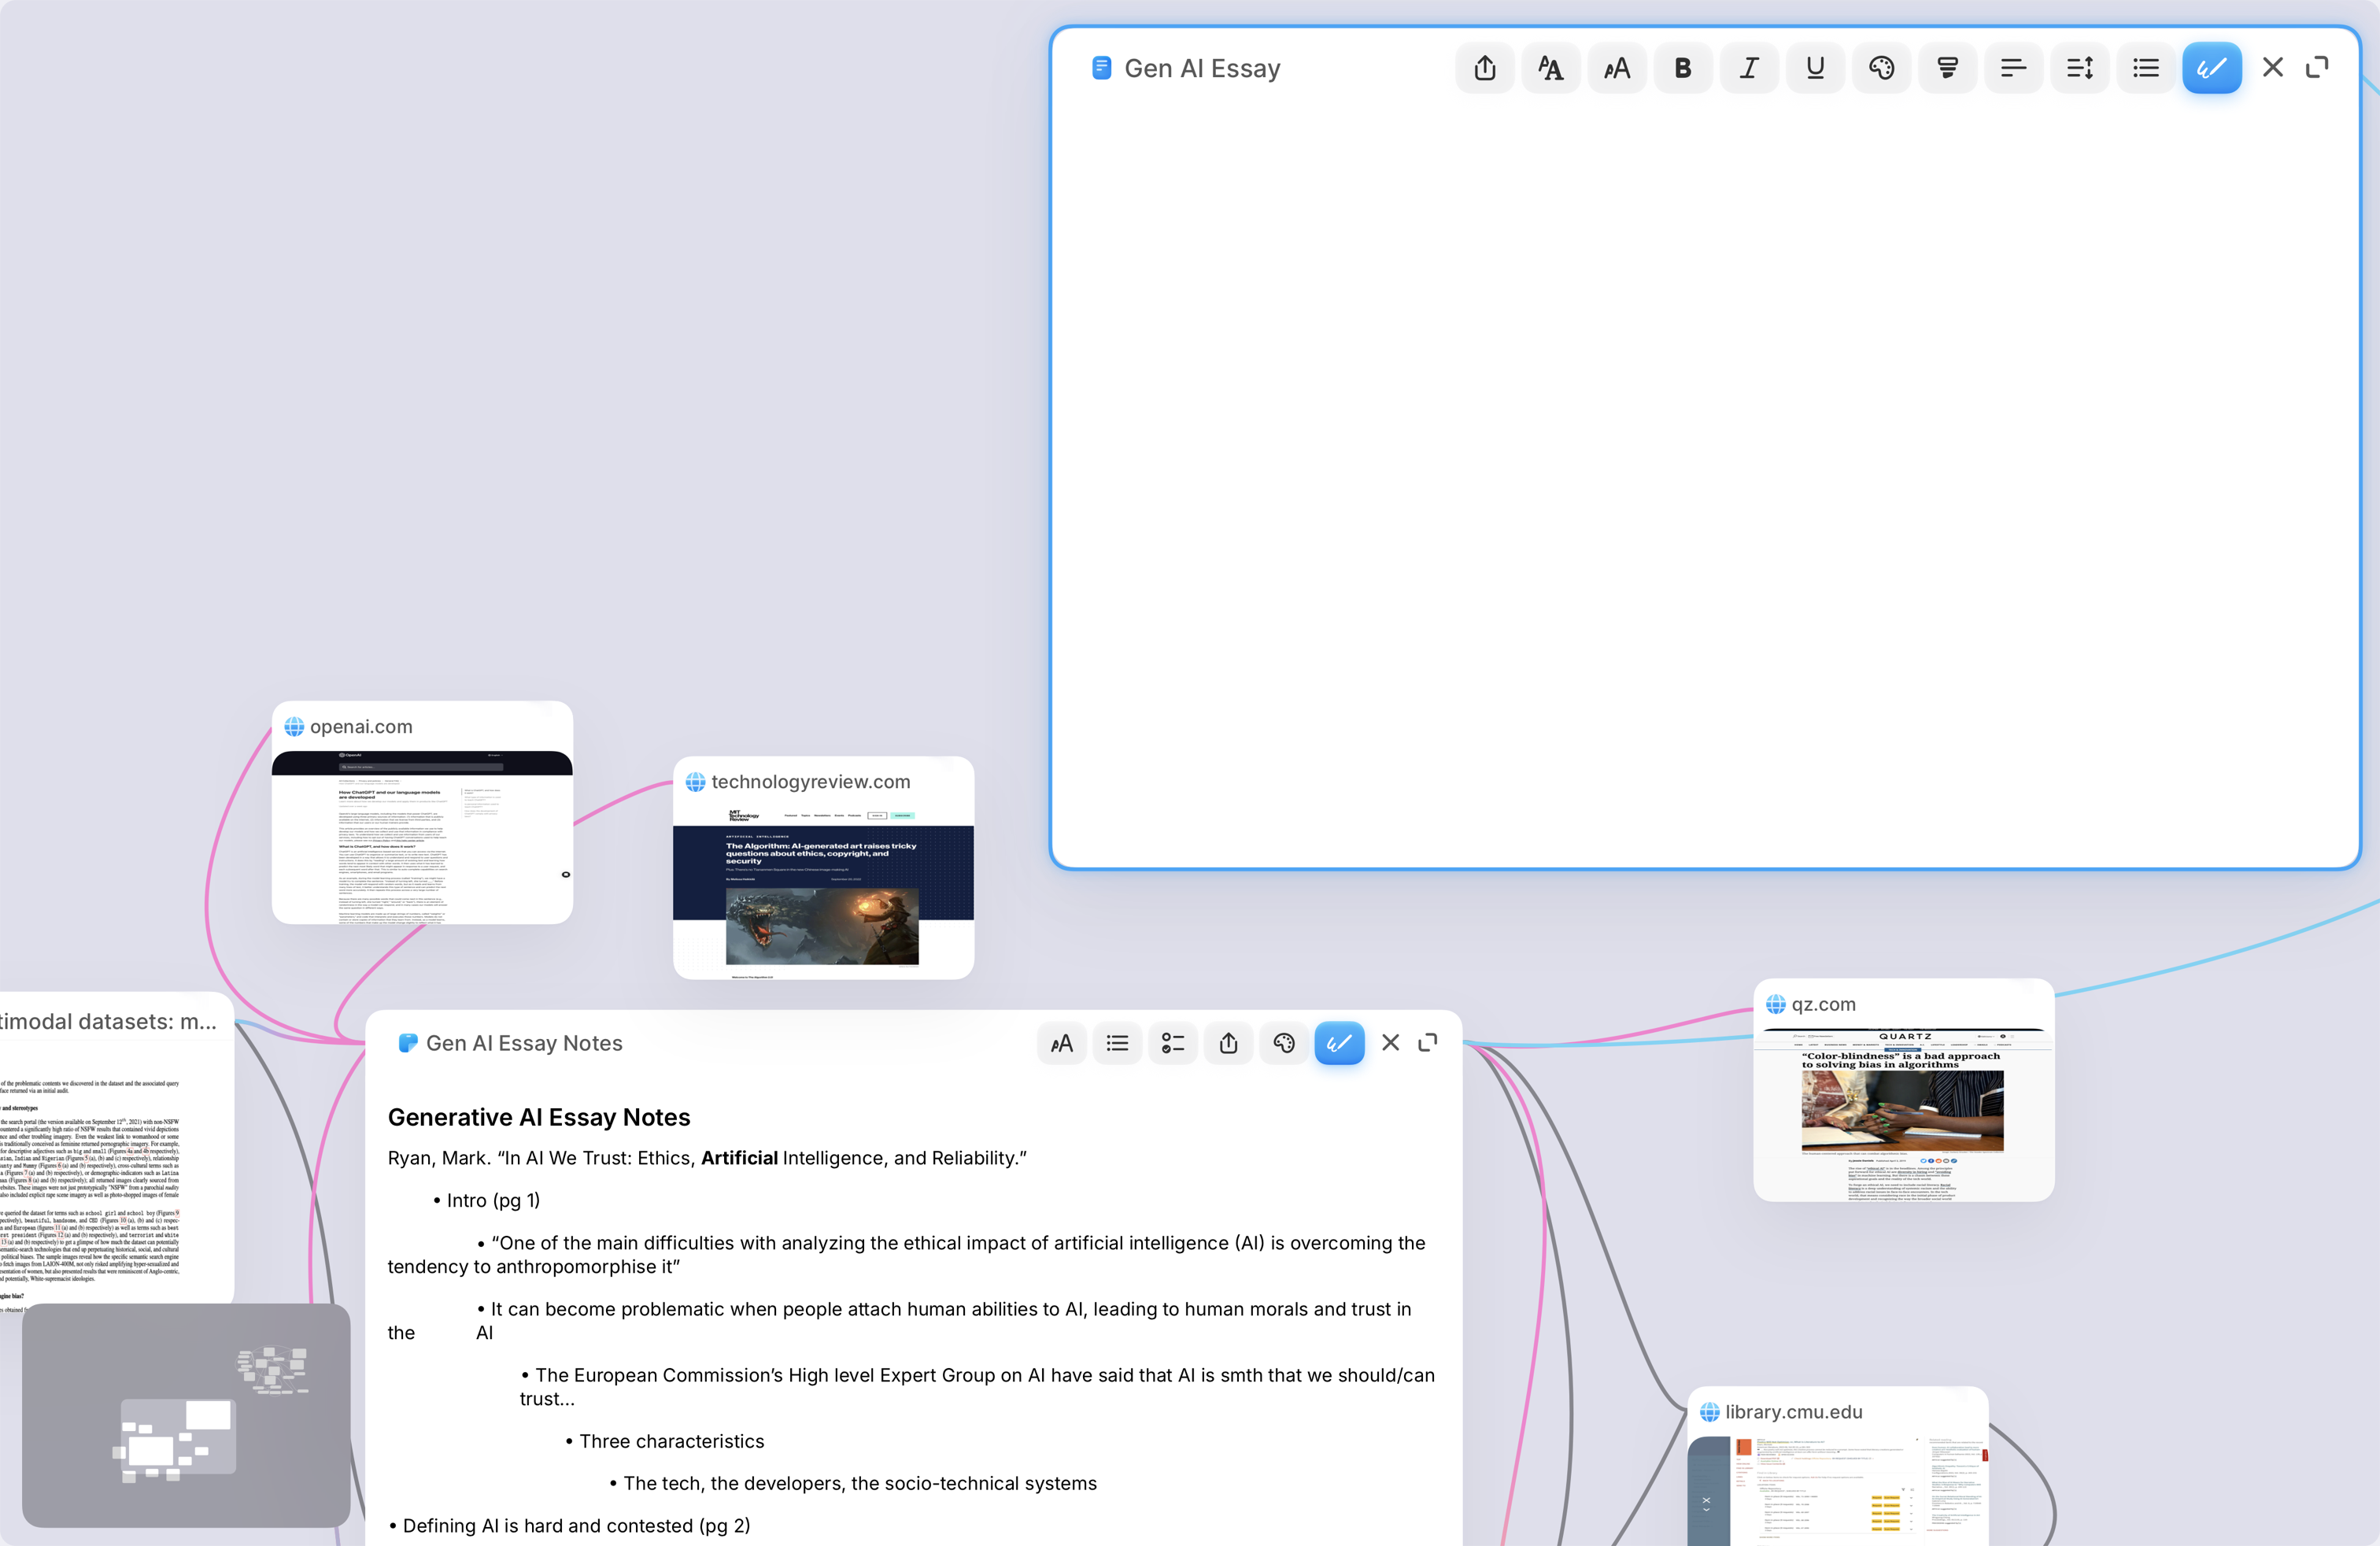Screen dimensions: 2380x1546
Task: Toggle underline formatting in Gen AI Essay
Action: coord(1815,68)
